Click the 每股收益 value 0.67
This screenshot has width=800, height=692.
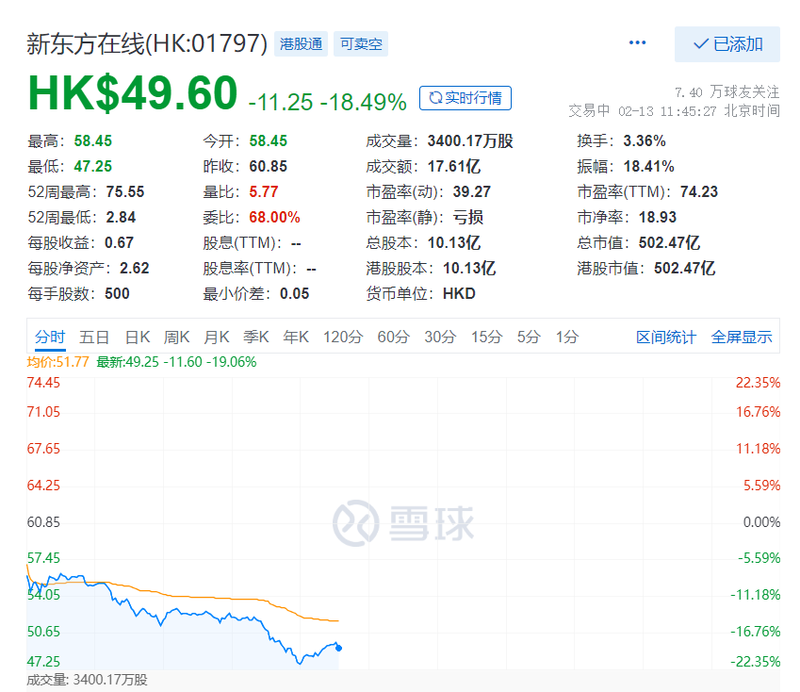click(119, 243)
